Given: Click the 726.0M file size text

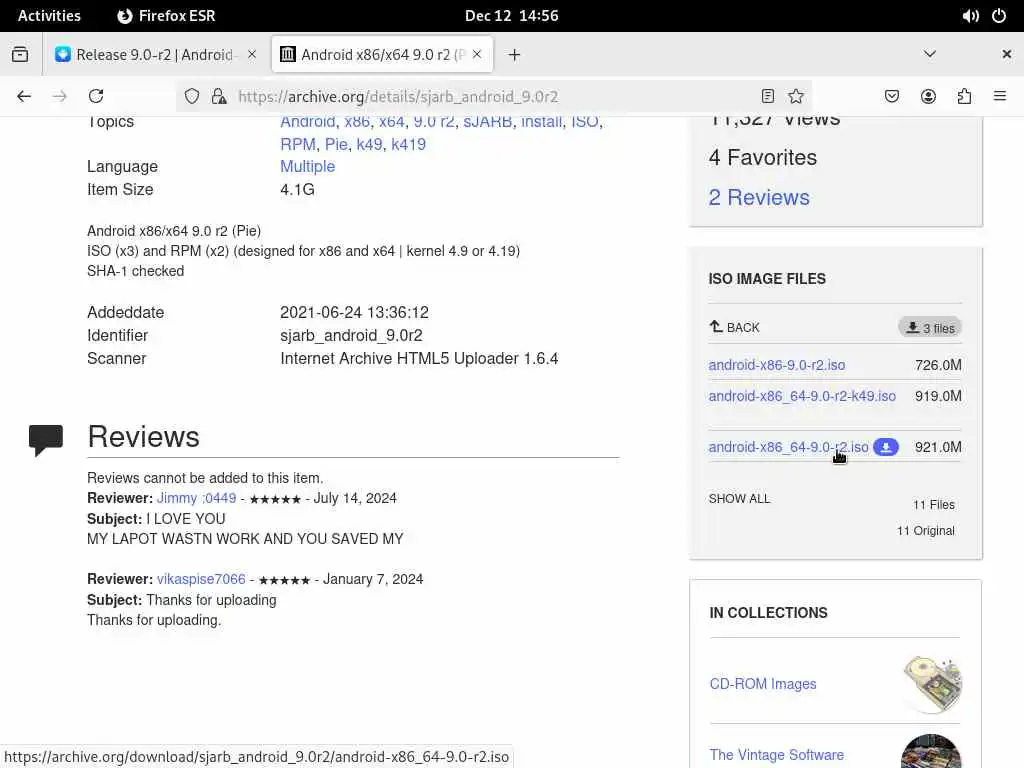Looking at the screenshot, I should [938, 365].
